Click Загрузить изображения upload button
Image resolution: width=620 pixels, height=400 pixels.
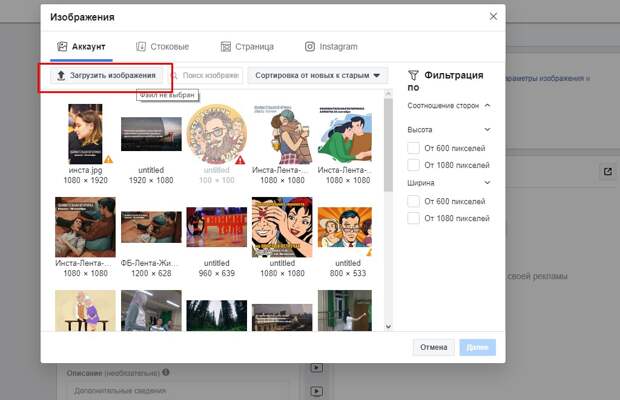(x=106, y=75)
